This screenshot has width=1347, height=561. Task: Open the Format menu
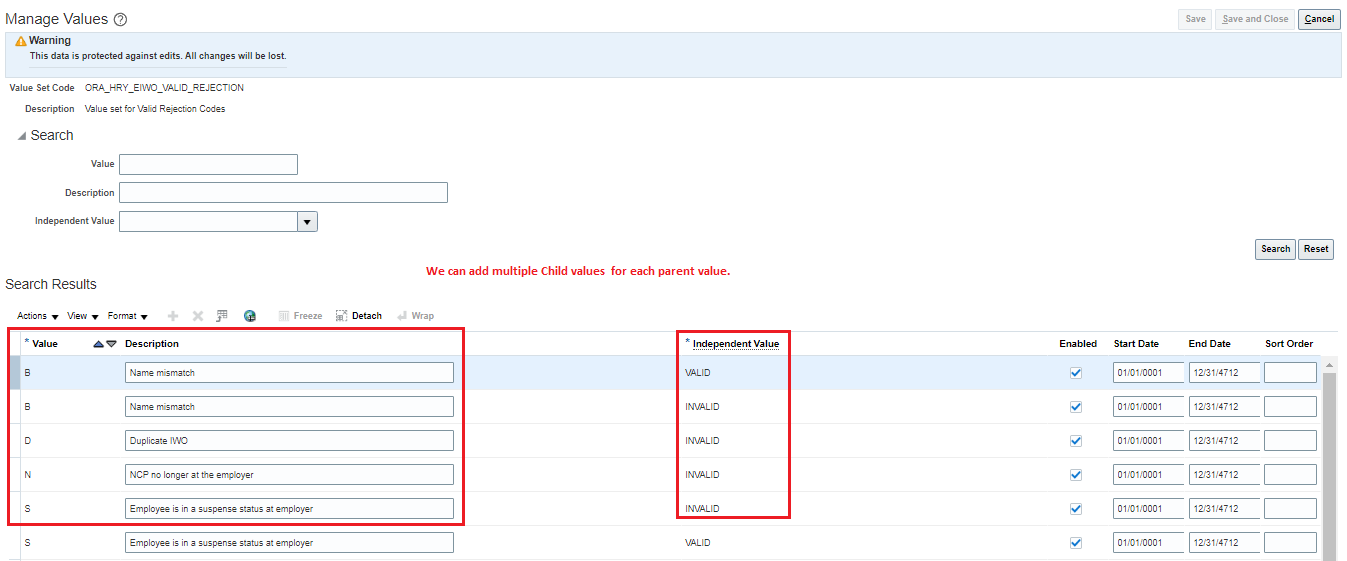click(127, 316)
